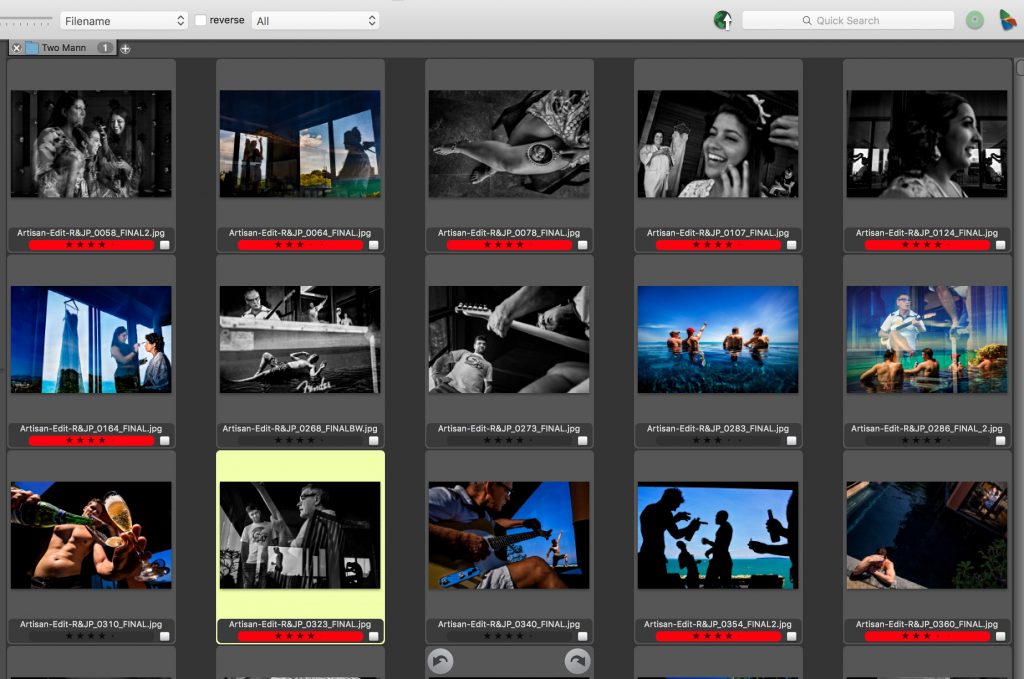Select the 0064_FINAL window reflection thumbnail
Viewport: 1024px width, 679px height.
(300, 144)
